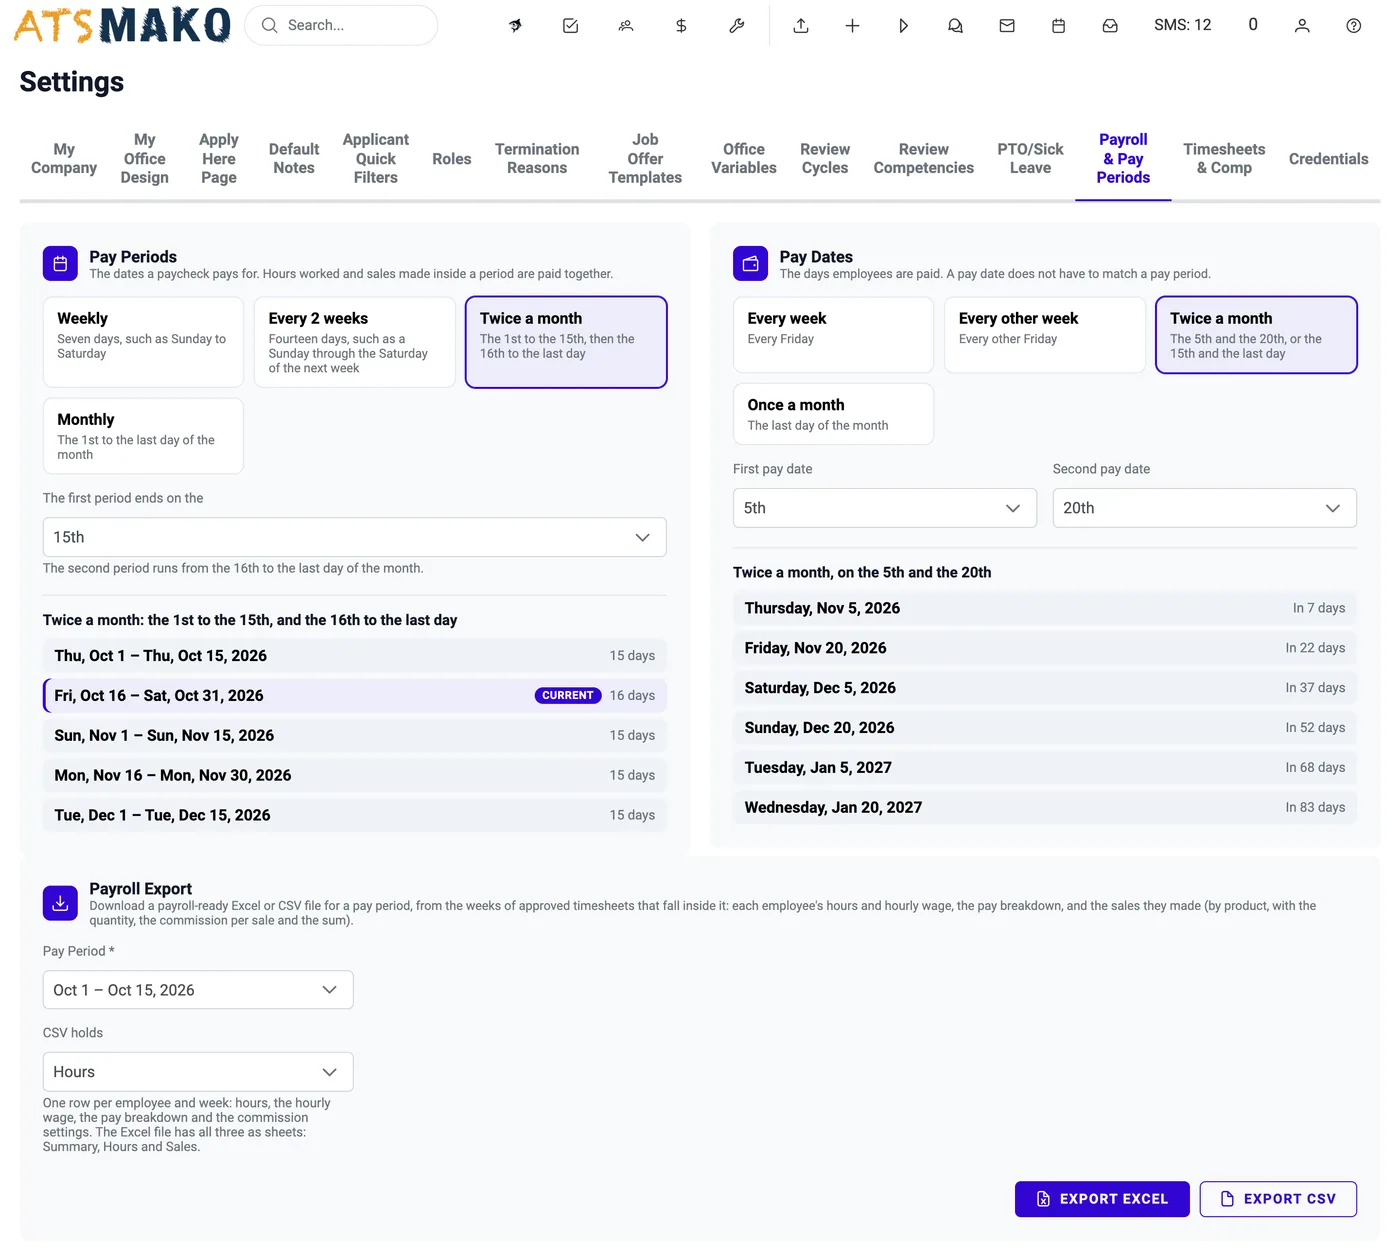Screen dimensions: 1400x1257
Task: Open the wrench tools icon
Action: coord(737,26)
